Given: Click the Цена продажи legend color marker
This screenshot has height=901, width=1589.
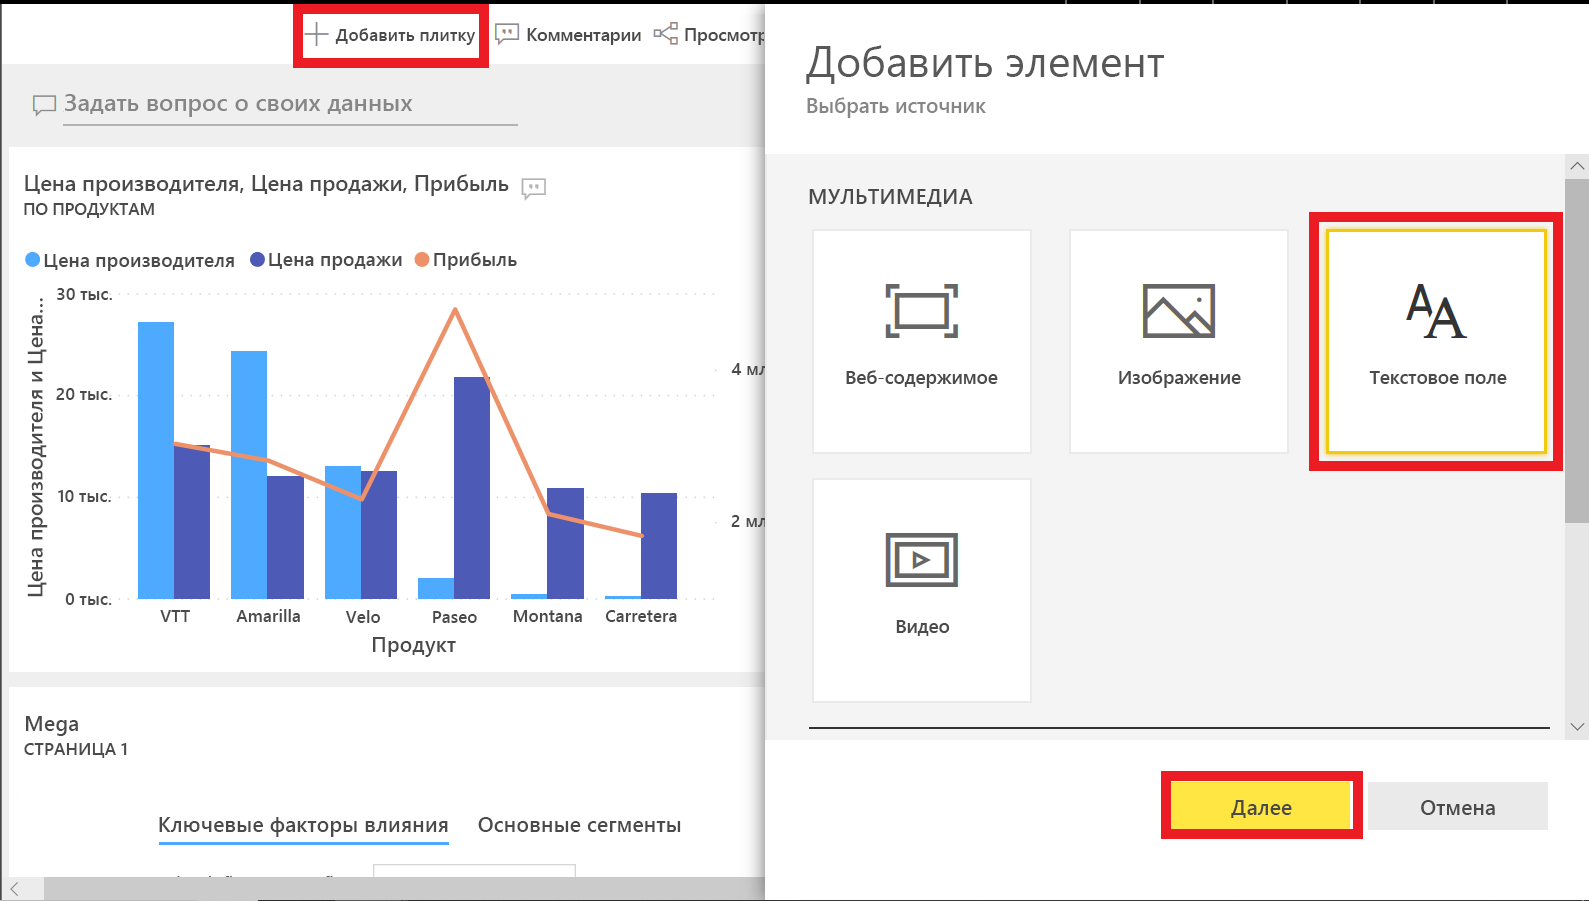Looking at the screenshot, I should click(x=257, y=260).
